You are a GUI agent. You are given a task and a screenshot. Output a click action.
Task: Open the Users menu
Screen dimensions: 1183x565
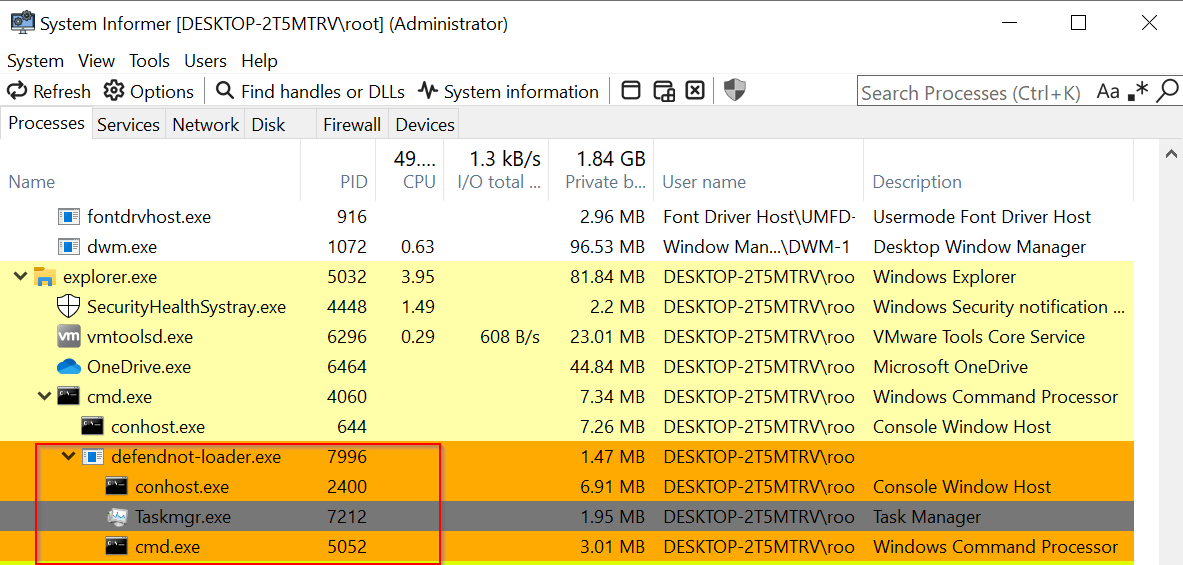[205, 61]
